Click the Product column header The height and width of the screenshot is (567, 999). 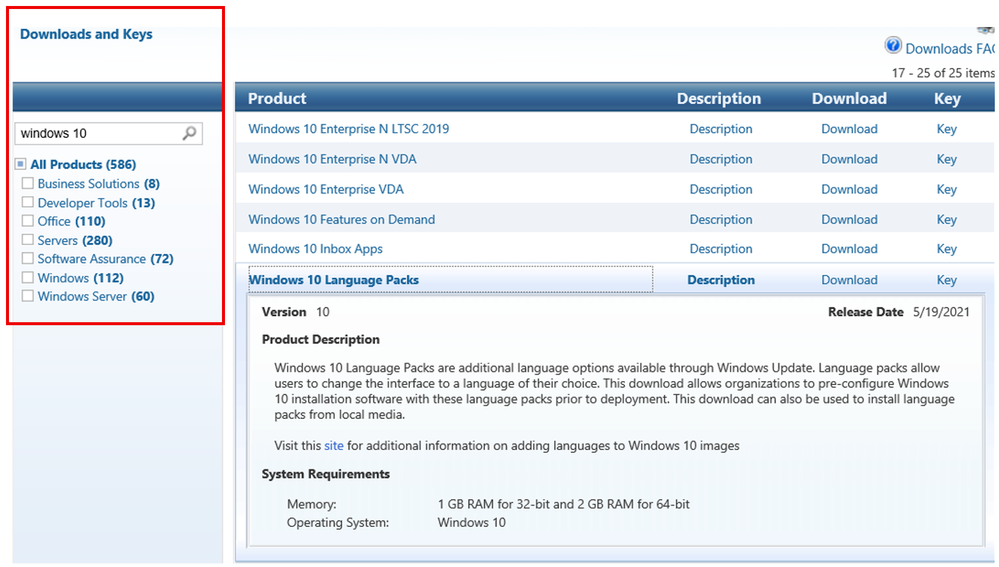[277, 98]
